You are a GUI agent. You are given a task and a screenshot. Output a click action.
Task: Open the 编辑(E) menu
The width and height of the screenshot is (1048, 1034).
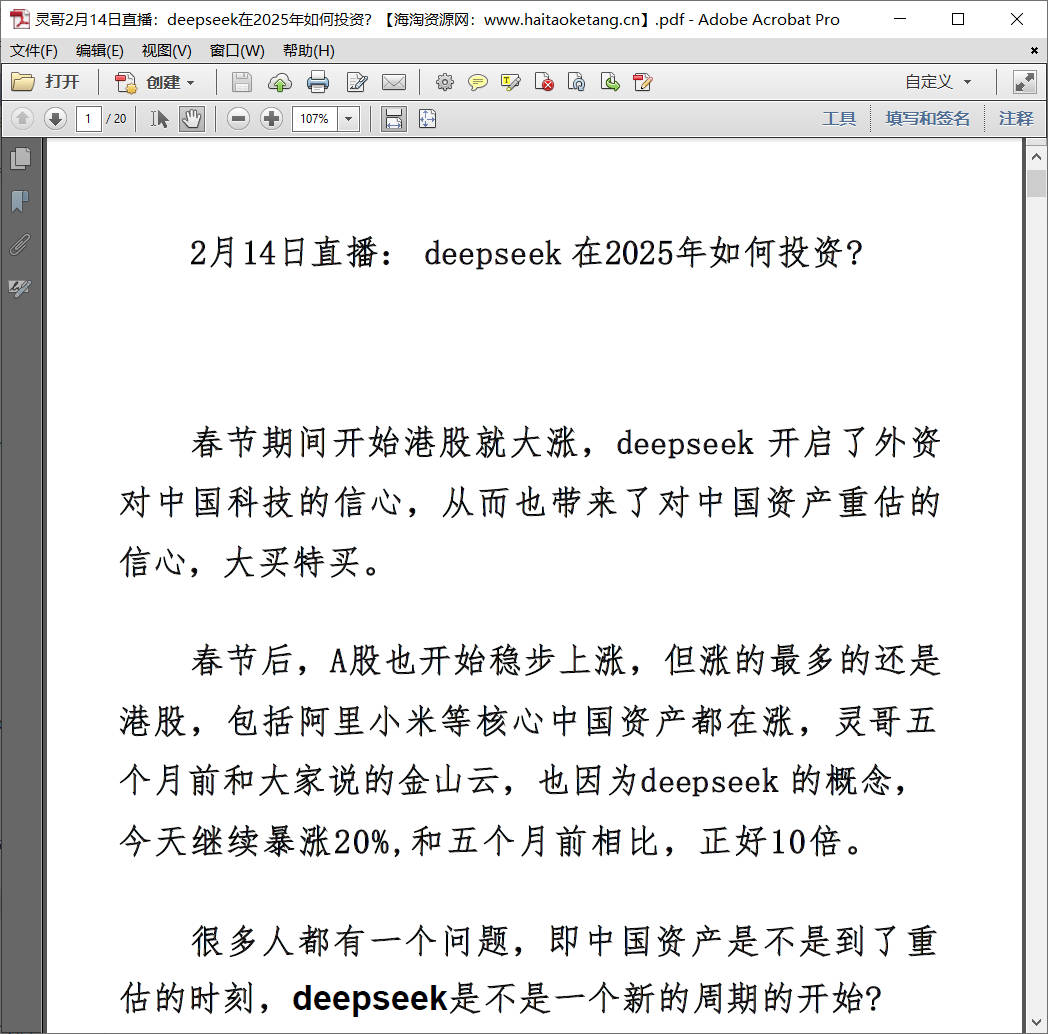[x=100, y=51]
